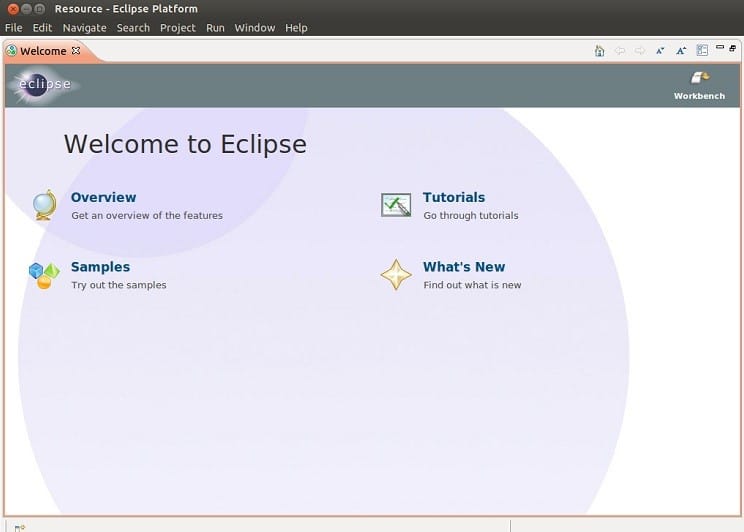Click 'Try out the samples' text
Viewport: 744px width, 532px height.
coord(119,285)
